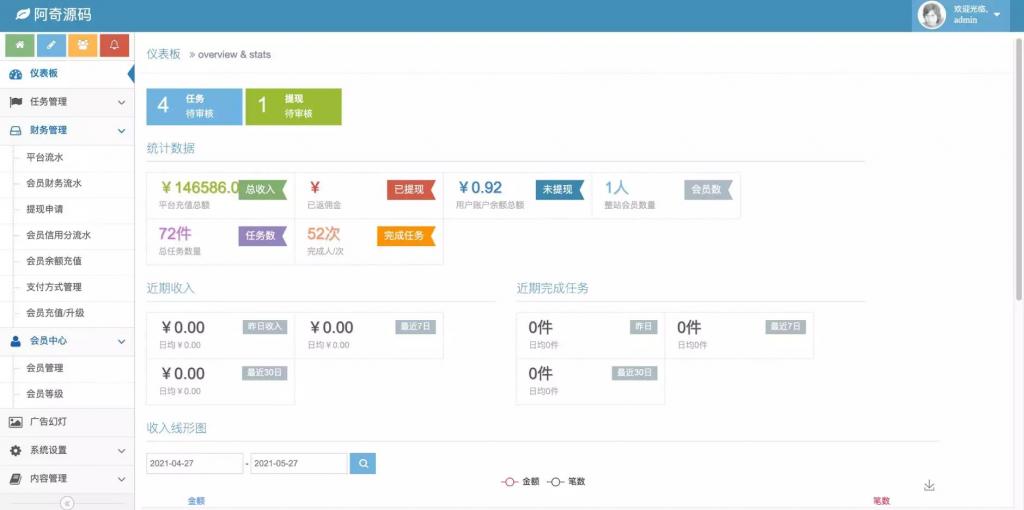The width and height of the screenshot is (1024, 510).
Task: Expand the 系统设置 sidebar menu
Action: (x=66, y=450)
